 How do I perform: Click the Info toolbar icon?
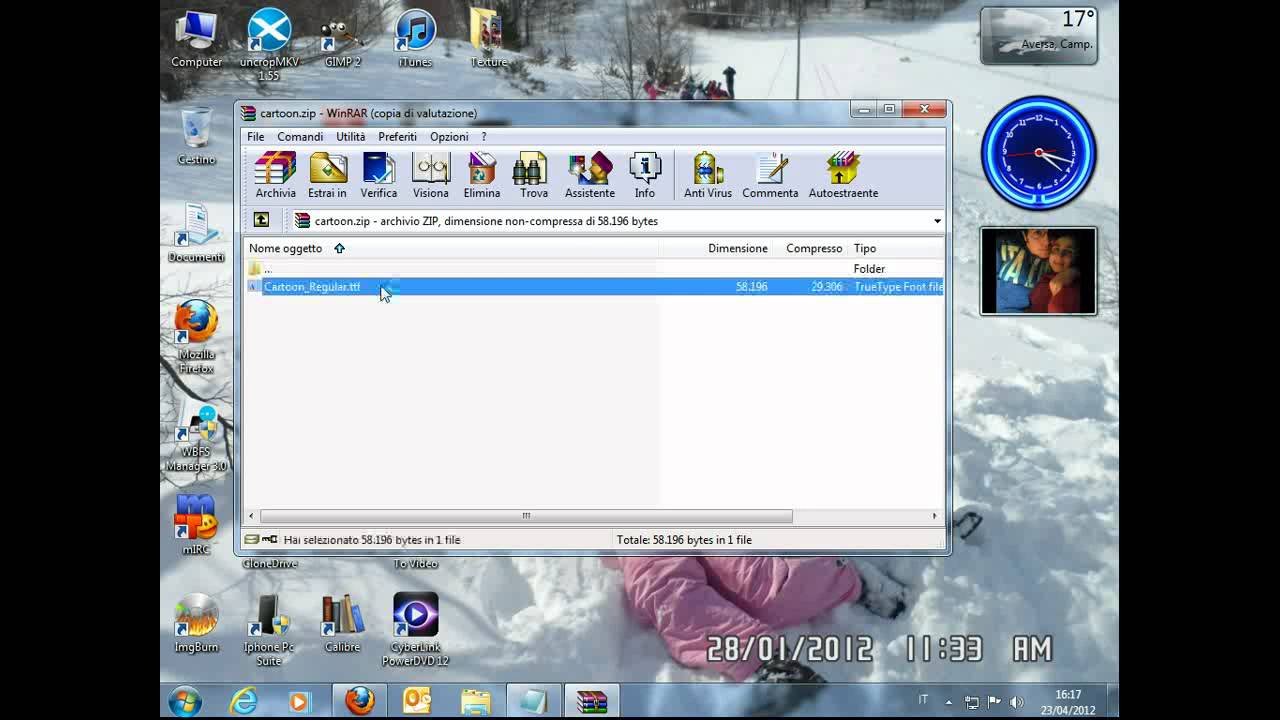pos(645,176)
